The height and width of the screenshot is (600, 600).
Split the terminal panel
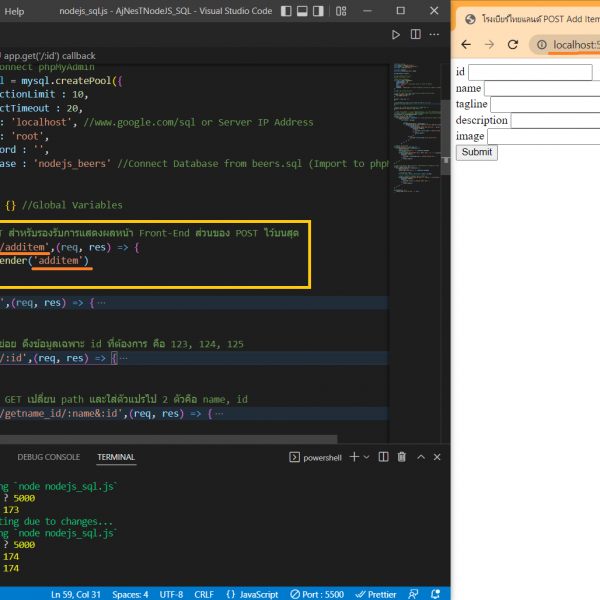[384, 457]
